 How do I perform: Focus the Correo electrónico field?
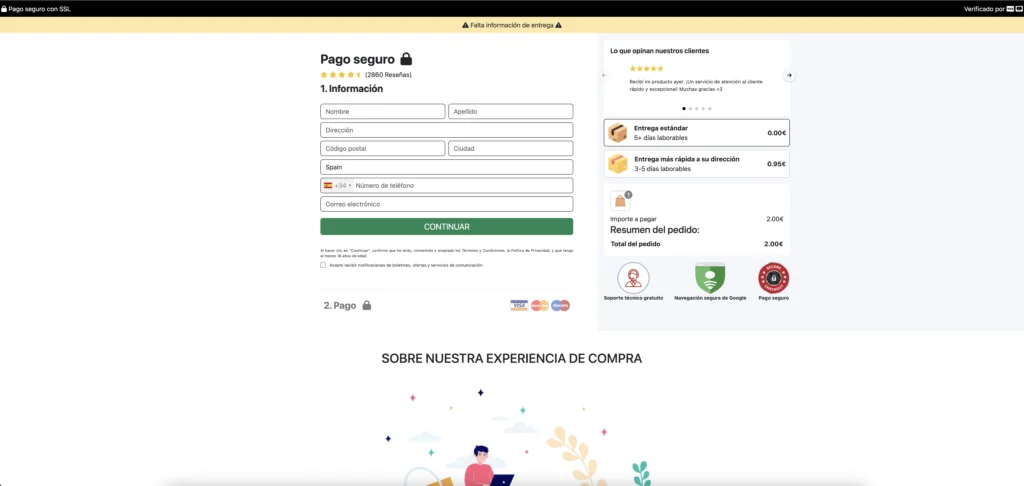447,204
